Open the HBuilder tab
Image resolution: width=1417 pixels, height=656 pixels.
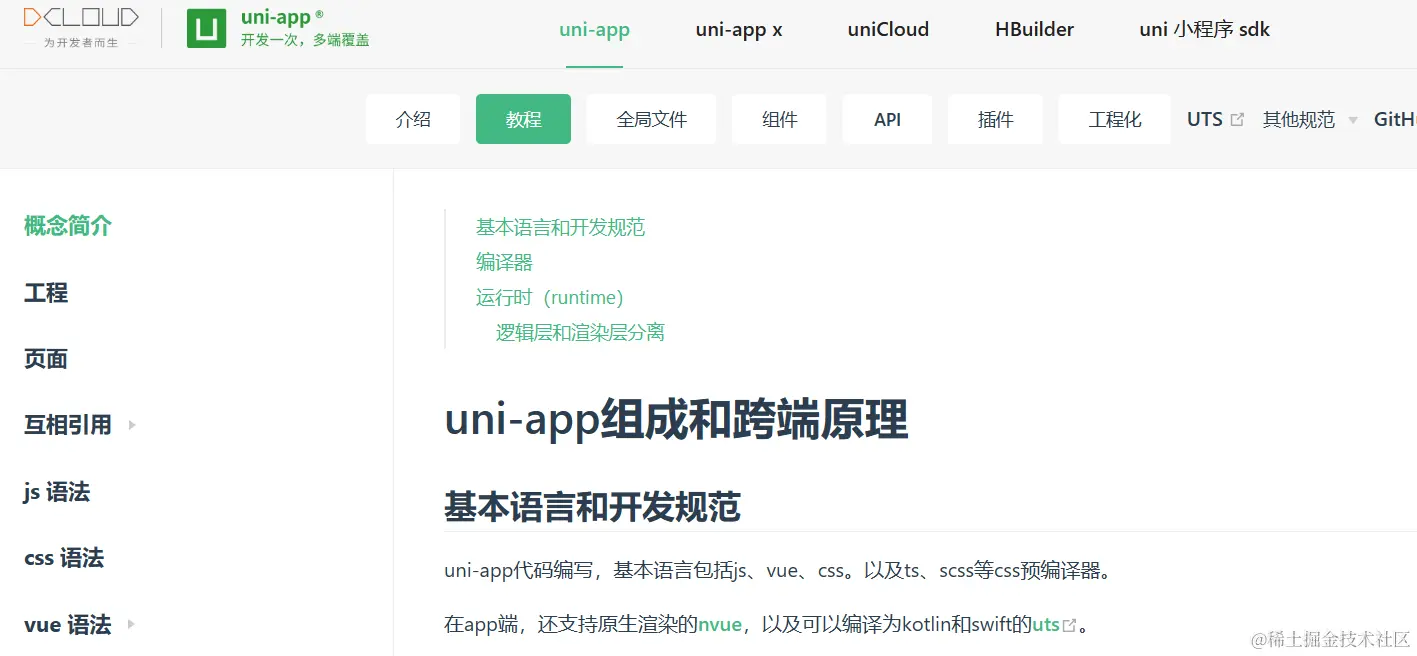point(1034,30)
